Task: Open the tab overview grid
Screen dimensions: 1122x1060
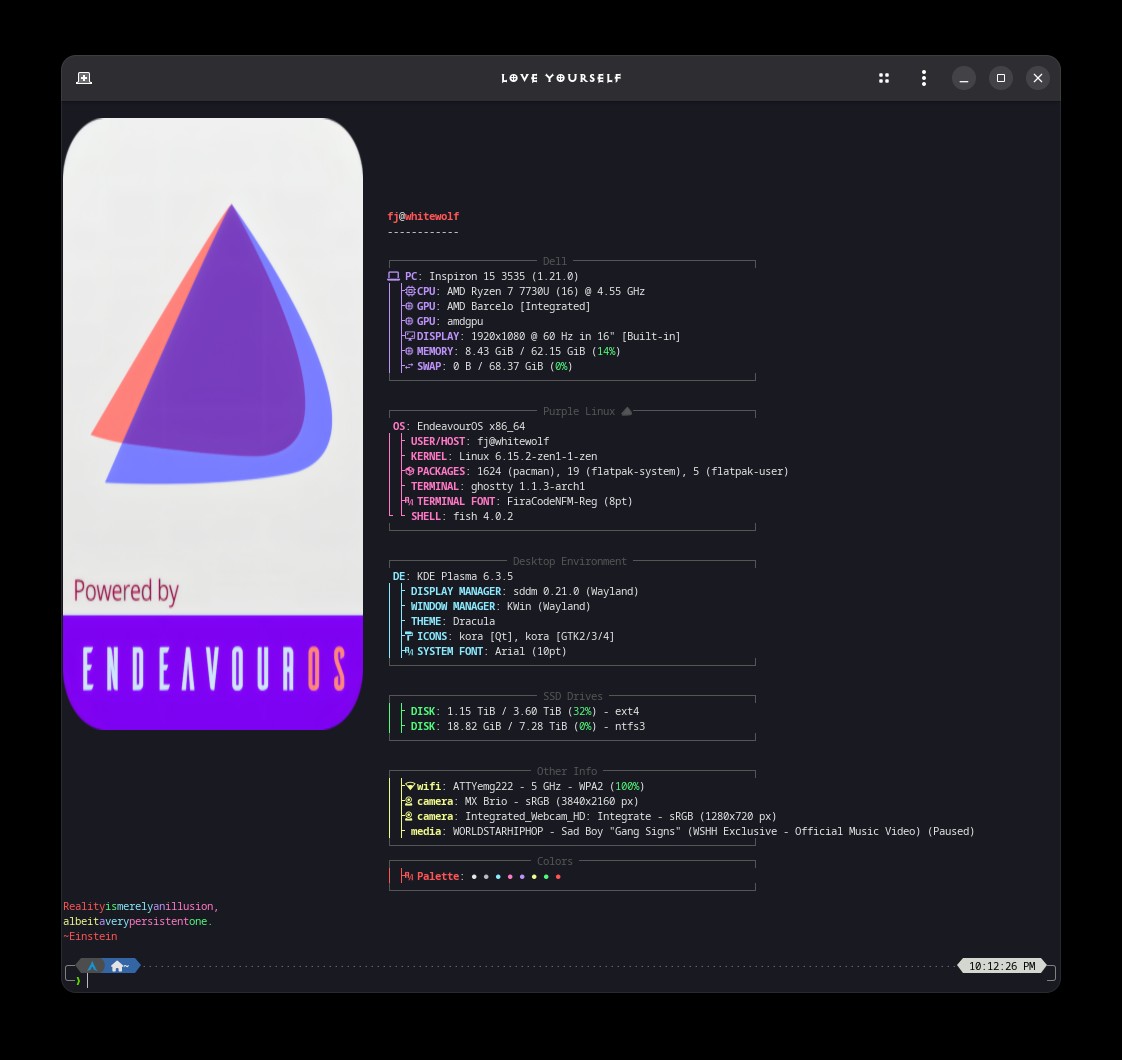Action: [x=884, y=78]
